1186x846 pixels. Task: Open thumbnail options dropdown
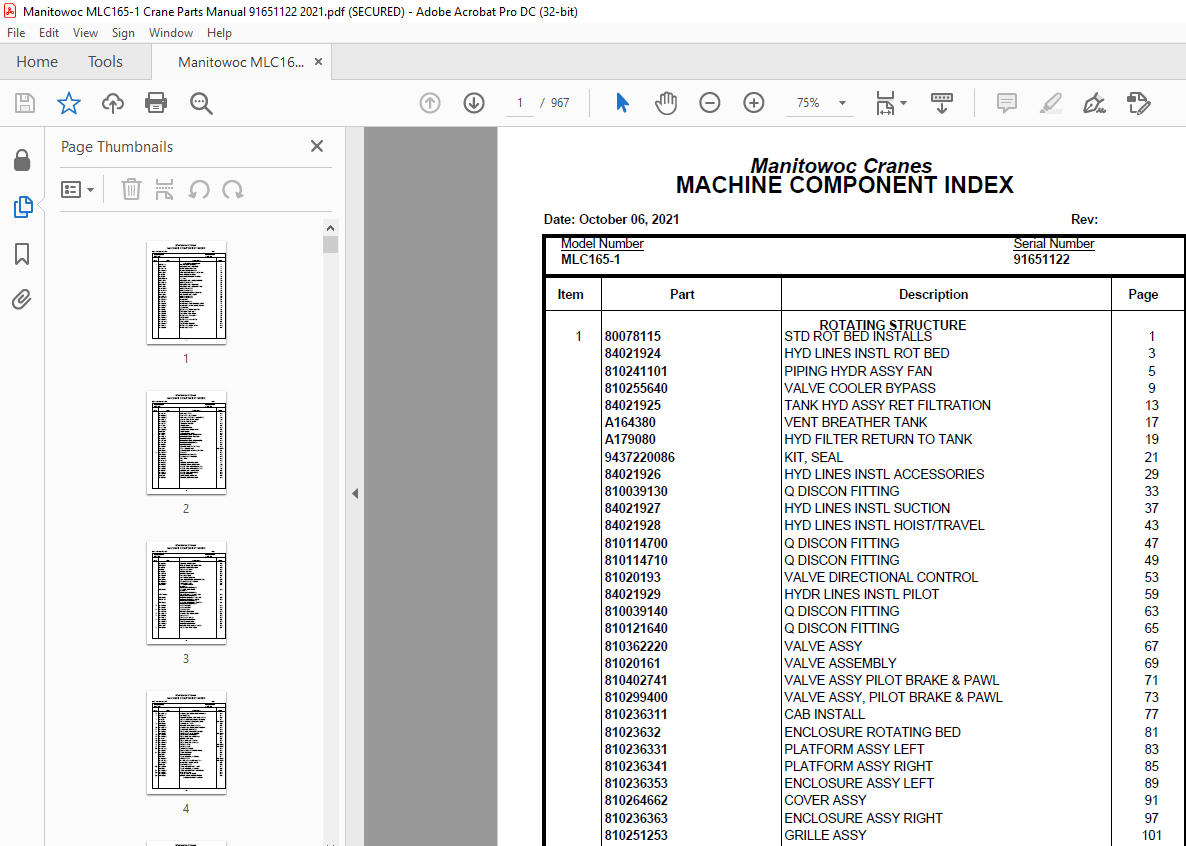pos(77,189)
